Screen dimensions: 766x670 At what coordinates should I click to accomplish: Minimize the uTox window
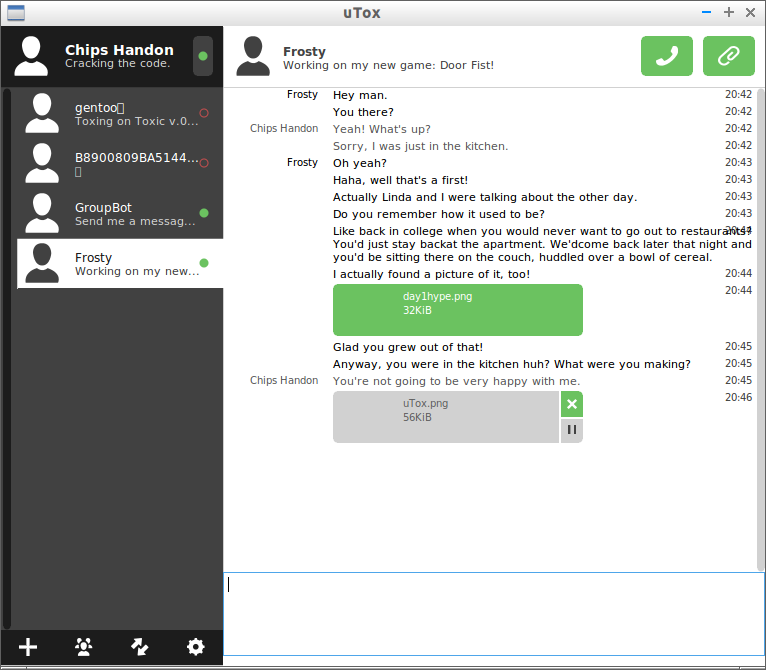[706, 12]
